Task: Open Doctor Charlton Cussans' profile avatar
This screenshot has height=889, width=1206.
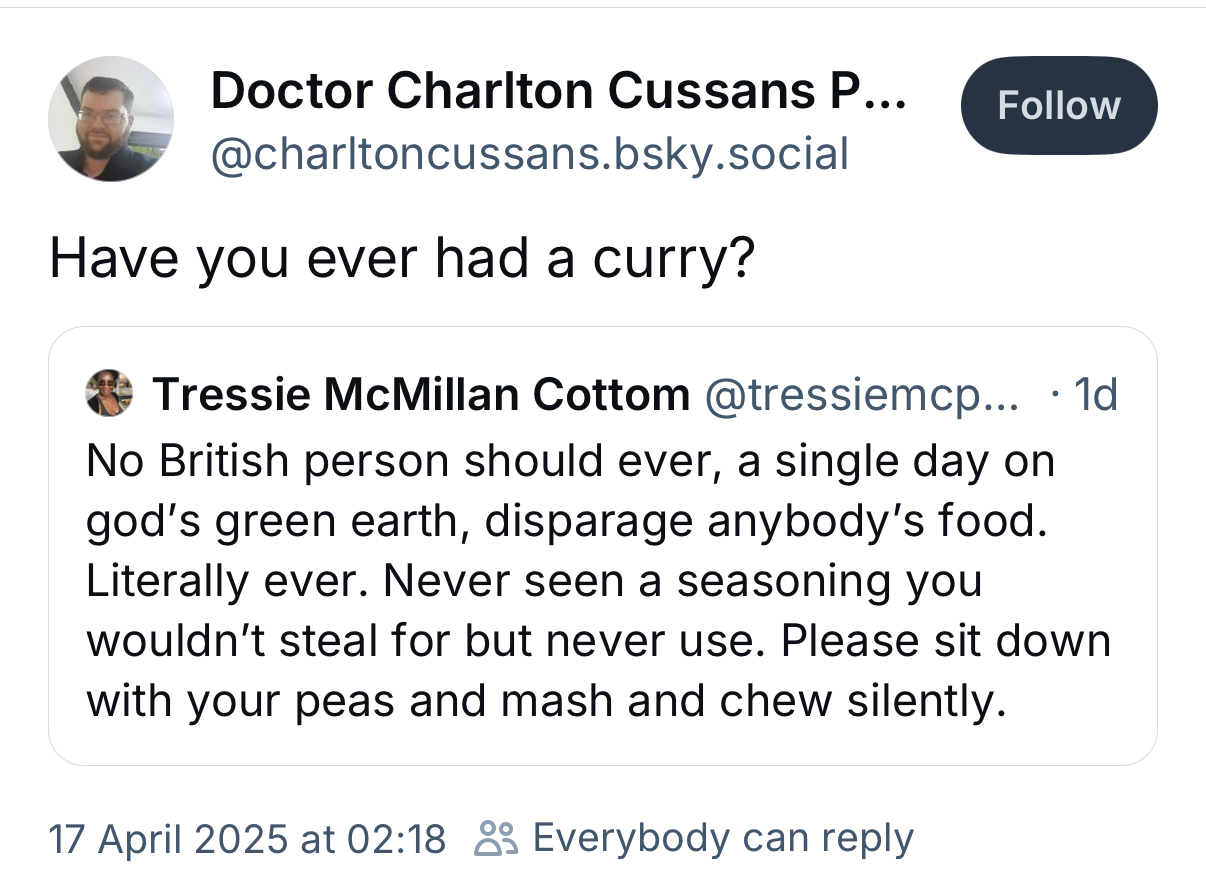Action: click(x=111, y=119)
